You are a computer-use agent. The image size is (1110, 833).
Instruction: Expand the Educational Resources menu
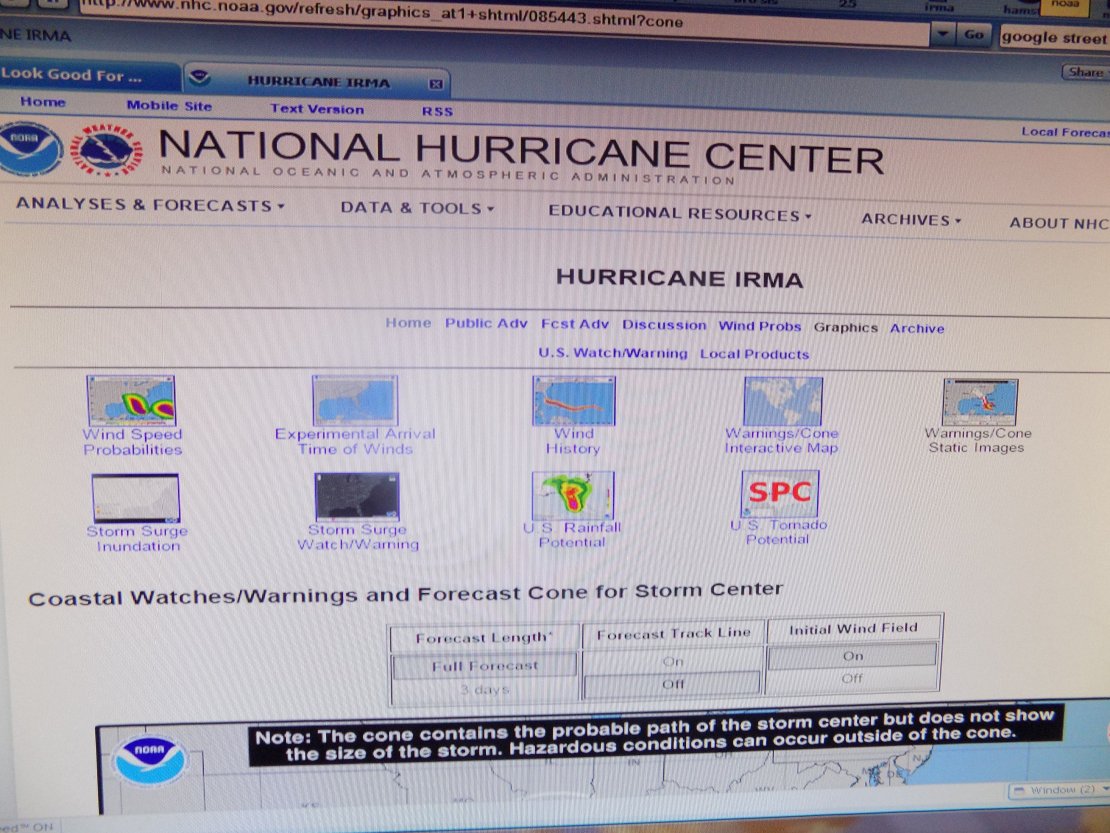680,214
